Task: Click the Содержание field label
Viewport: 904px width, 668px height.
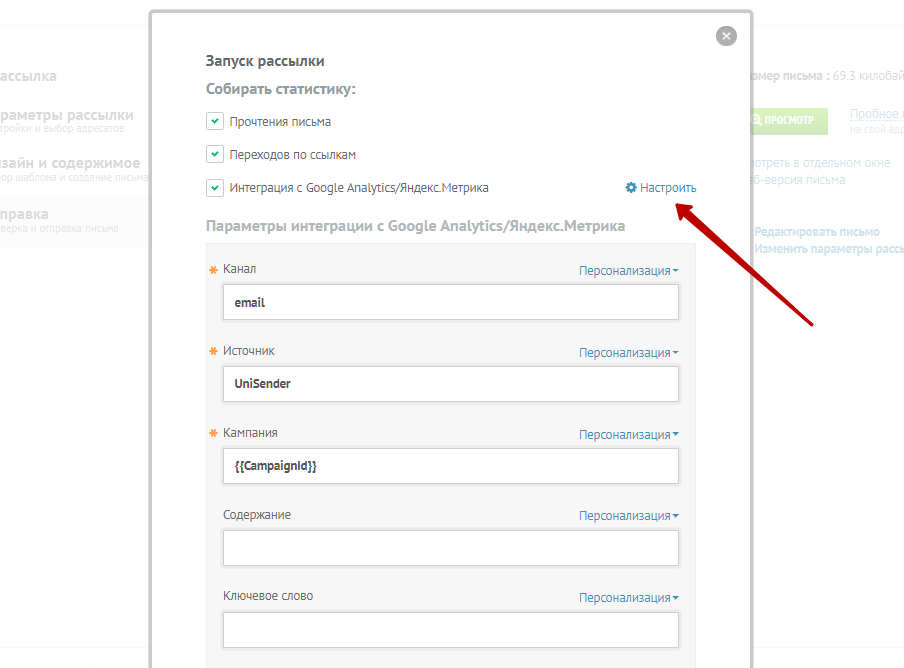Action: click(257, 515)
